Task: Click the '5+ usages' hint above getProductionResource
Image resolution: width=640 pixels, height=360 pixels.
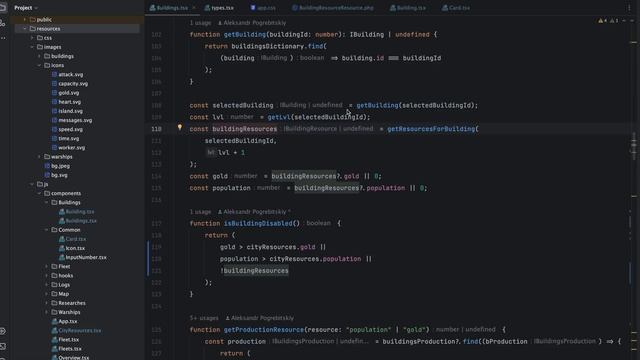Action: coord(204,318)
